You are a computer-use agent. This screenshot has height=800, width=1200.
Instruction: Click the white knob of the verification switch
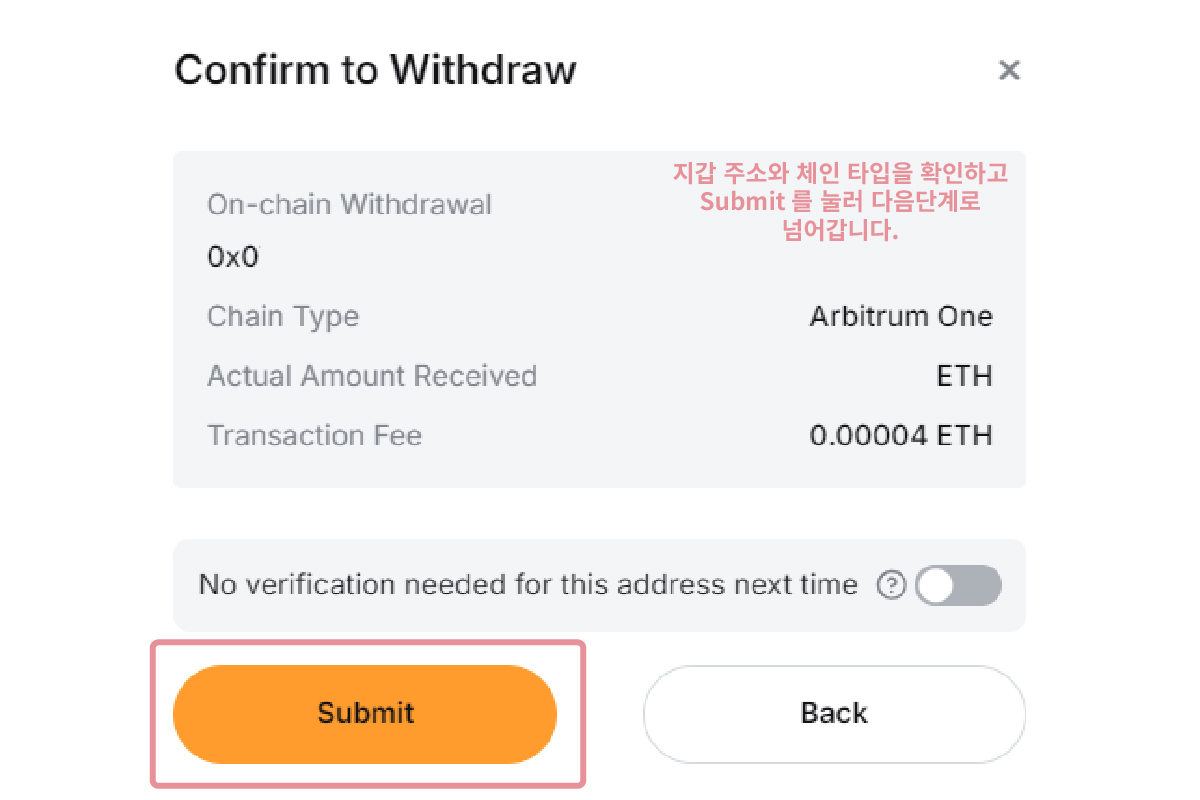(937, 585)
